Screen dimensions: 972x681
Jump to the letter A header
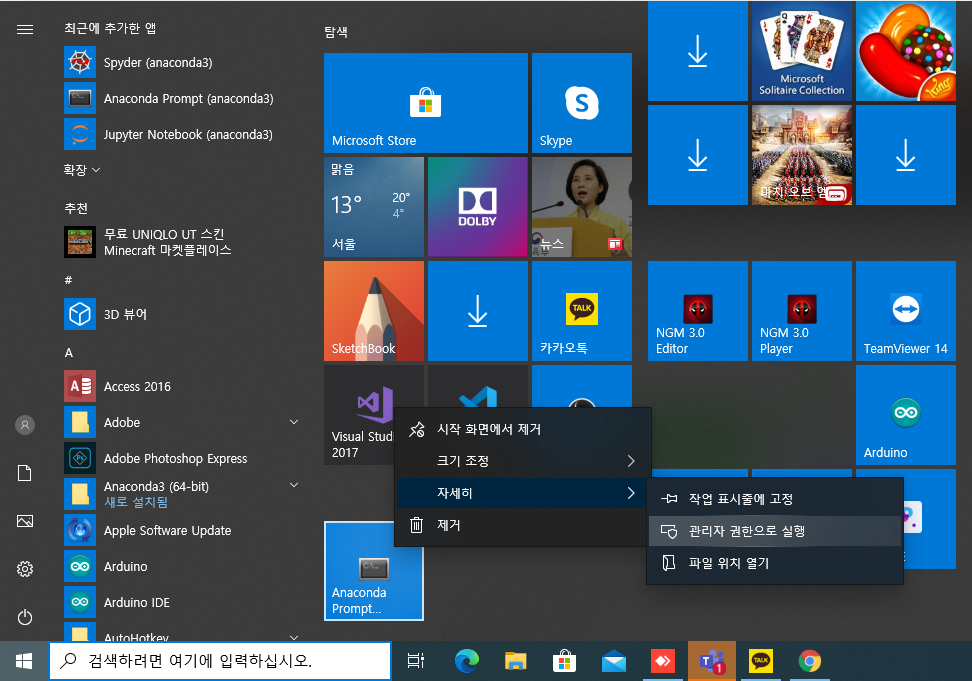69,353
